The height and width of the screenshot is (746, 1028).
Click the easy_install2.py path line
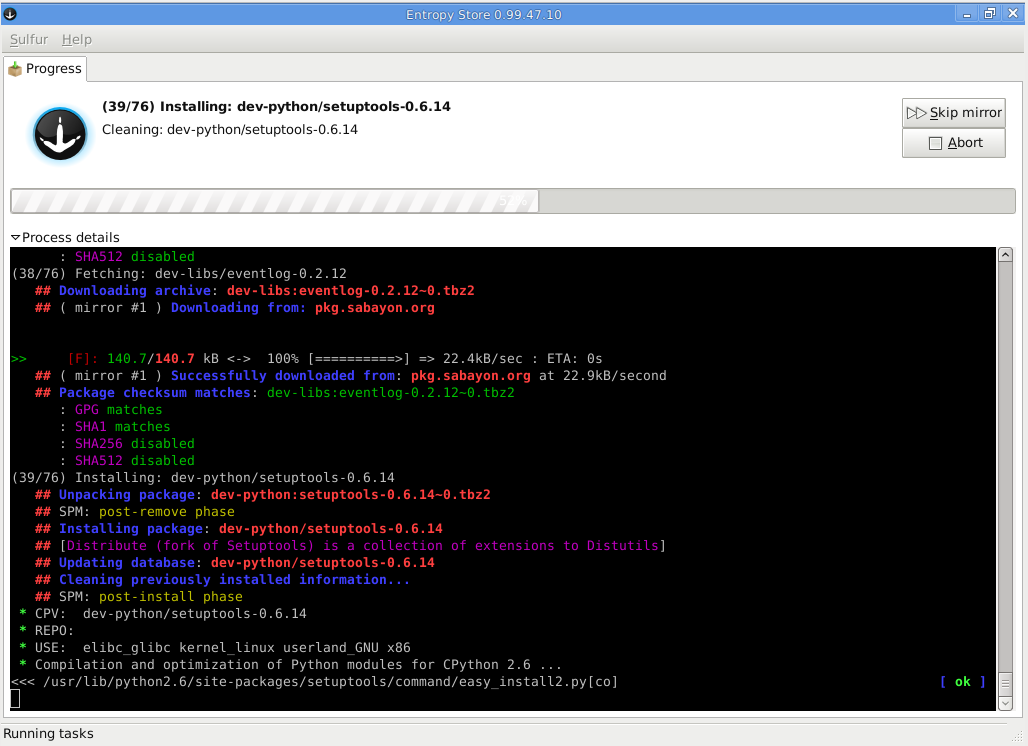315,682
